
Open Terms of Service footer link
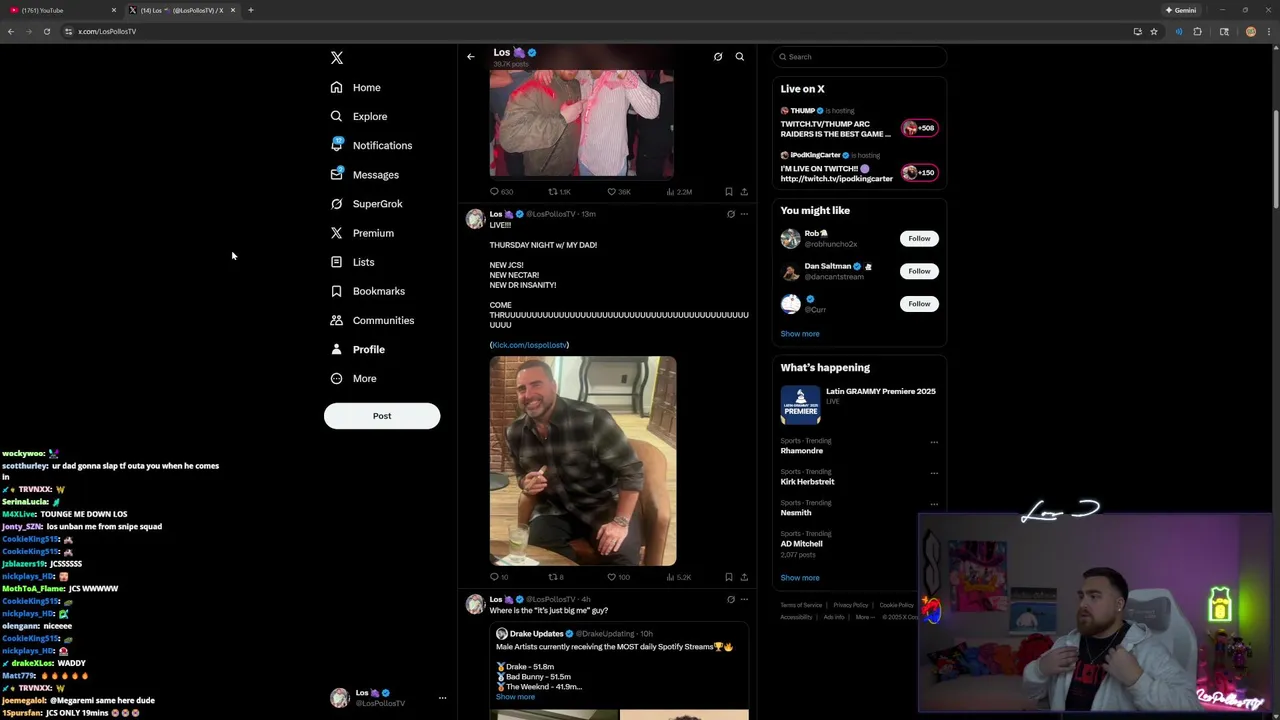pyautogui.click(x=801, y=605)
